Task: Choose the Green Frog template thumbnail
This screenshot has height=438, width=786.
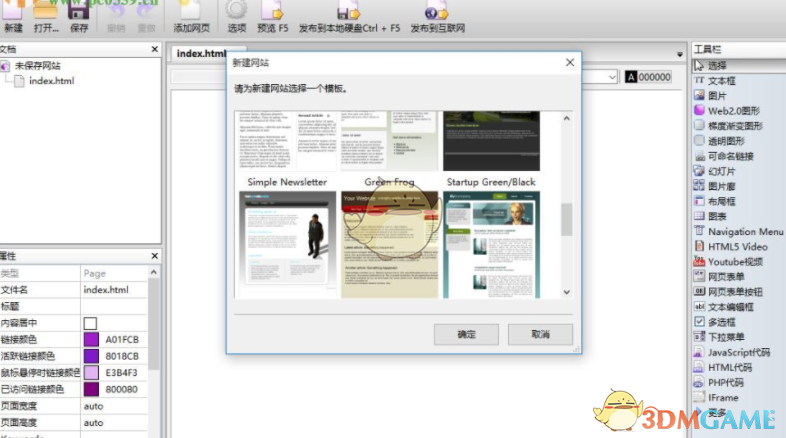Action: pyautogui.click(x=389, y=141)
